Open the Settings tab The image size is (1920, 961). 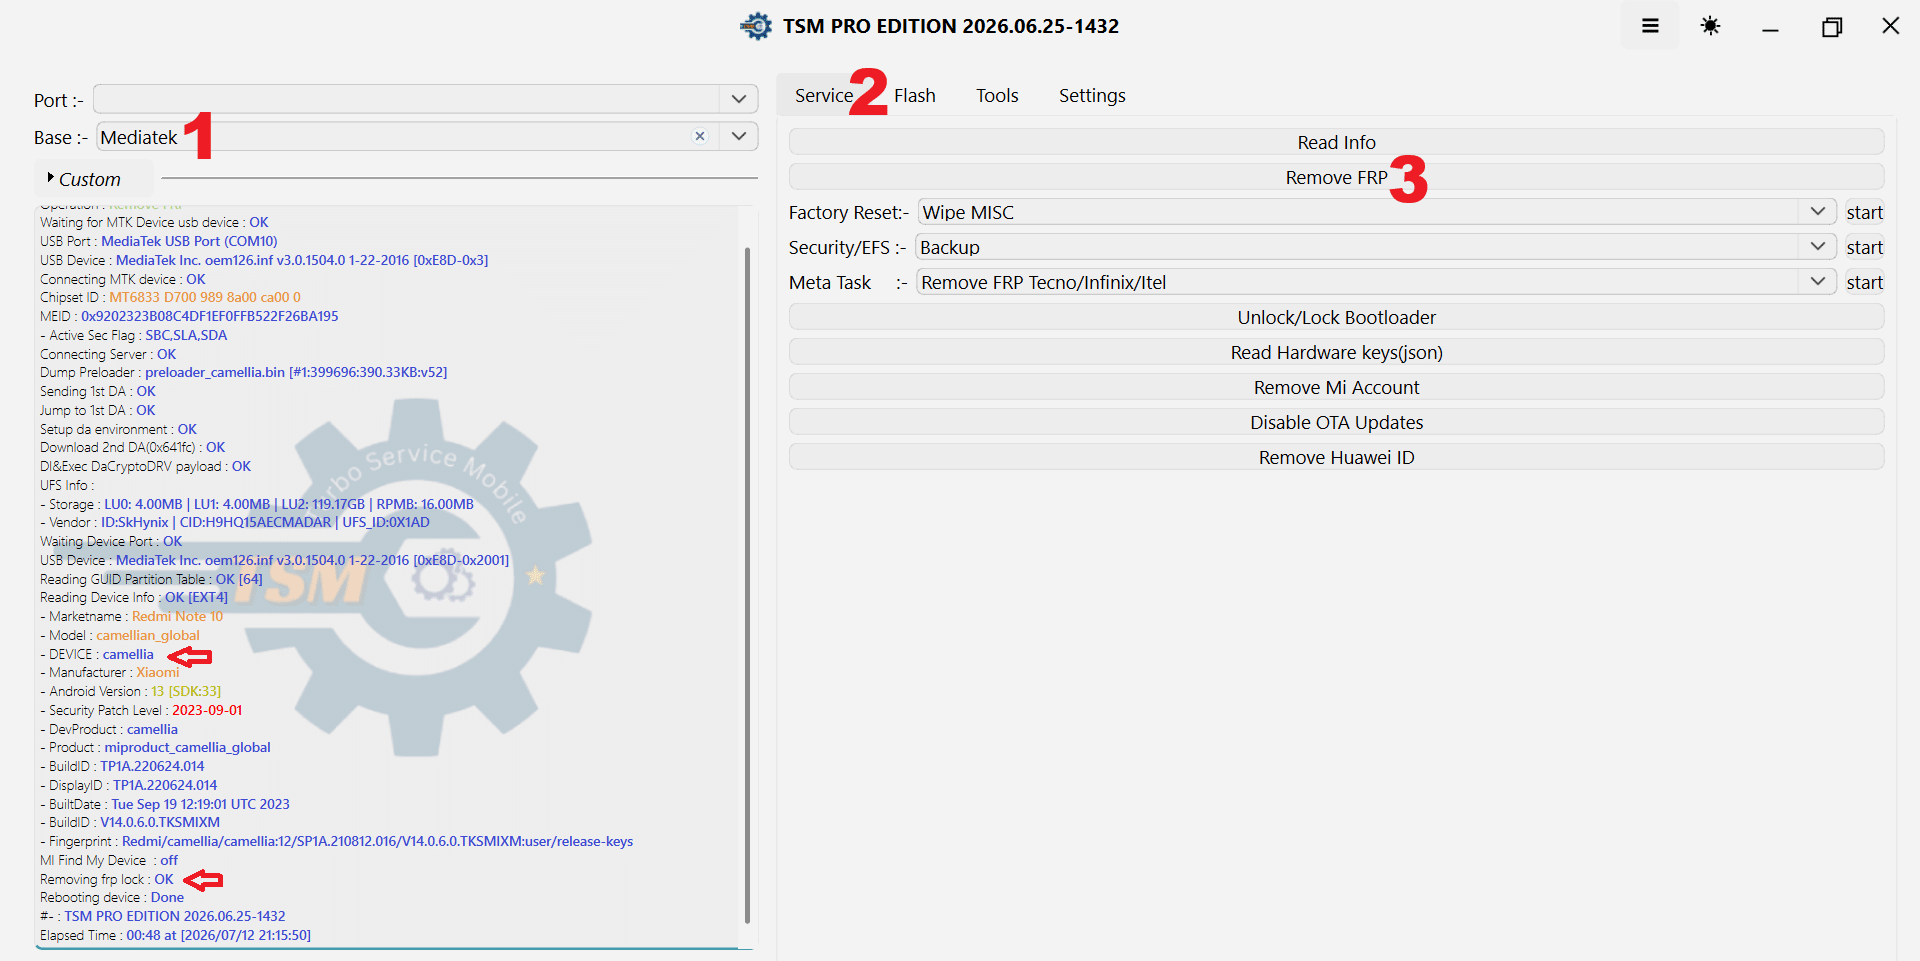point(1092,96)
